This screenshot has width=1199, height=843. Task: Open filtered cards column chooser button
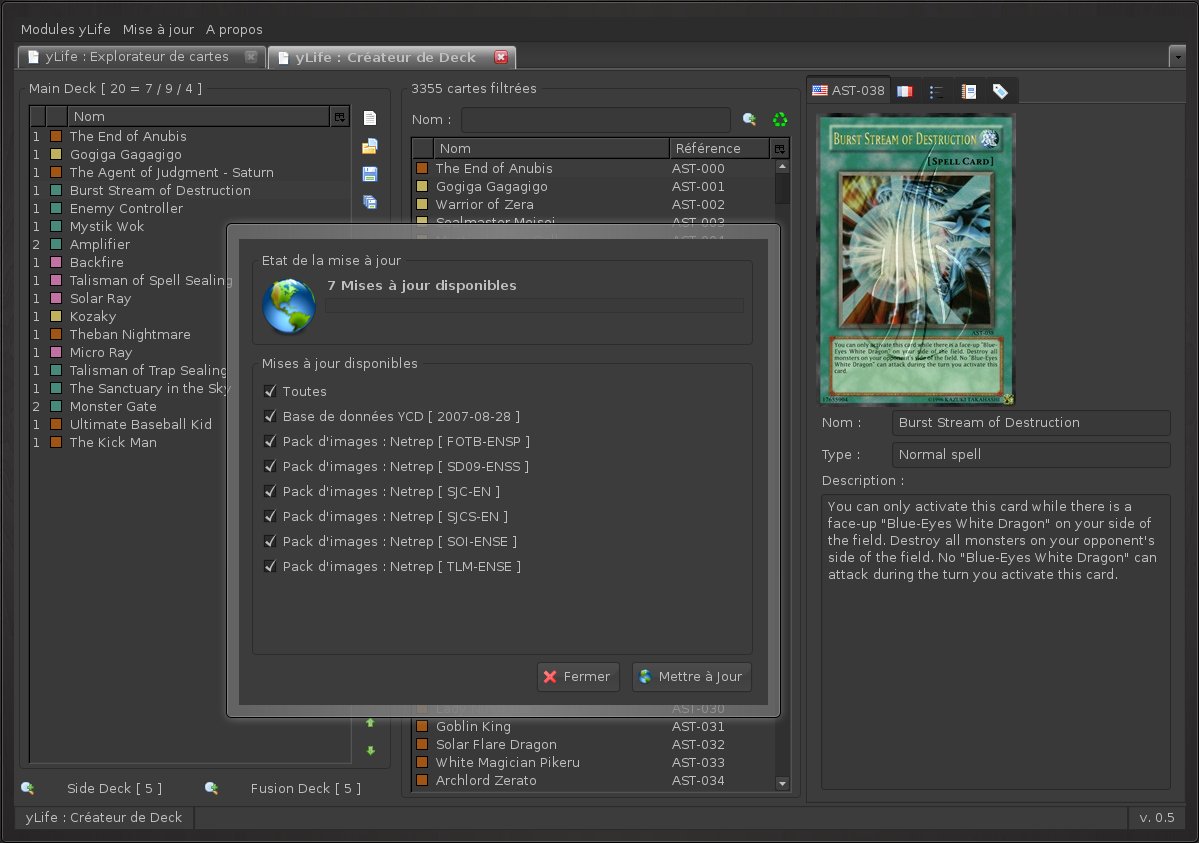[x=779, y=148]
